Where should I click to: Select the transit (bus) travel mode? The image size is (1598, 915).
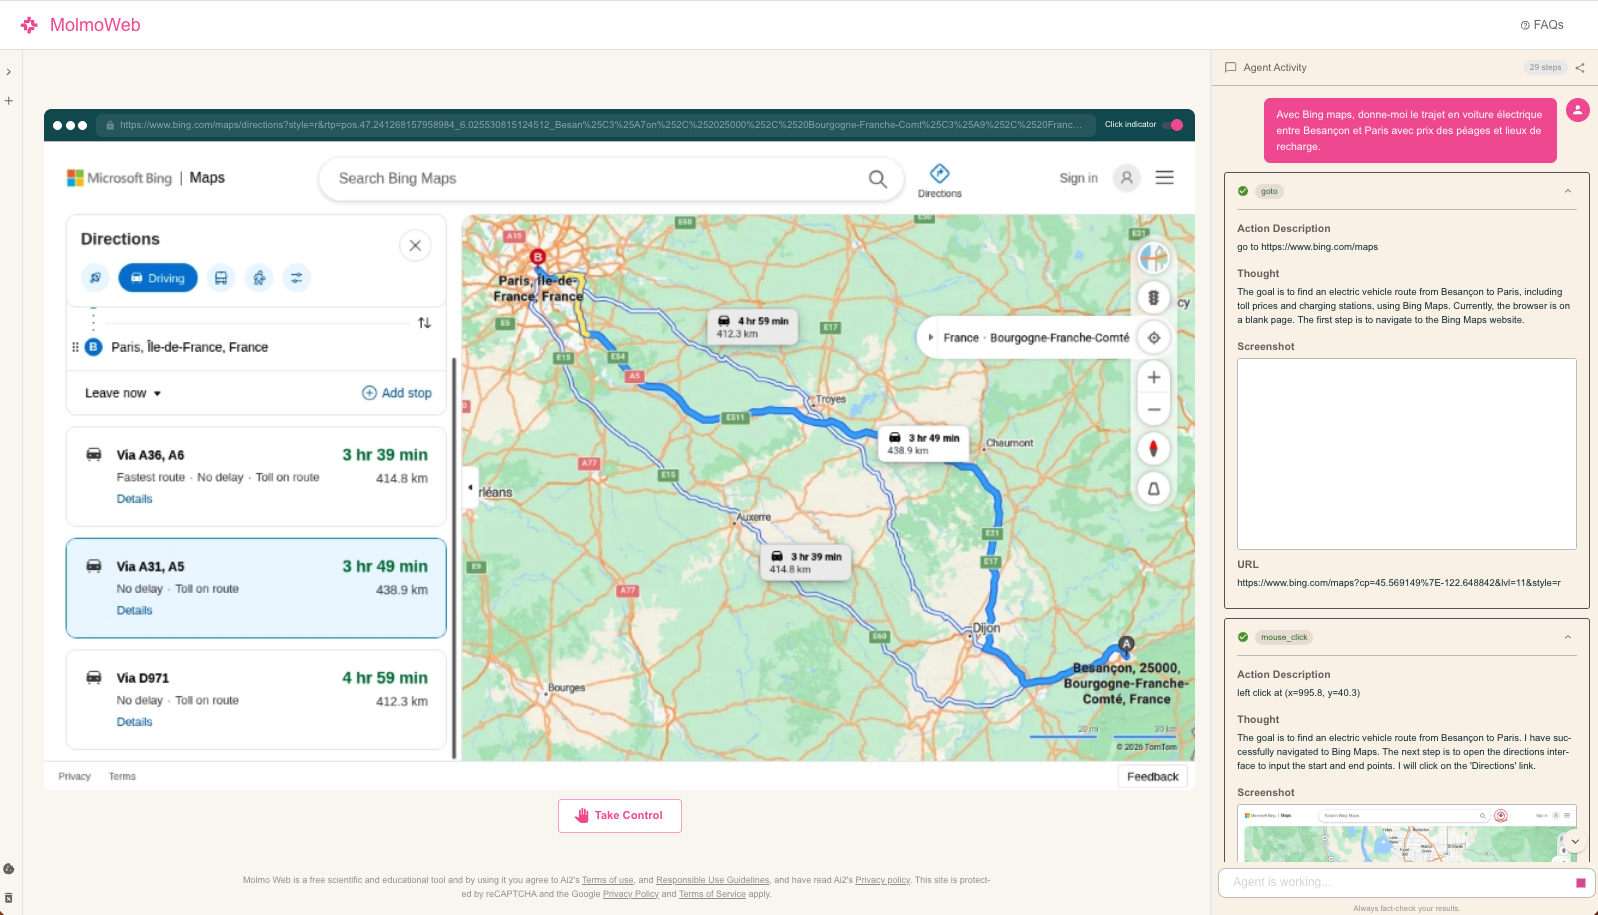click(221, 278)
